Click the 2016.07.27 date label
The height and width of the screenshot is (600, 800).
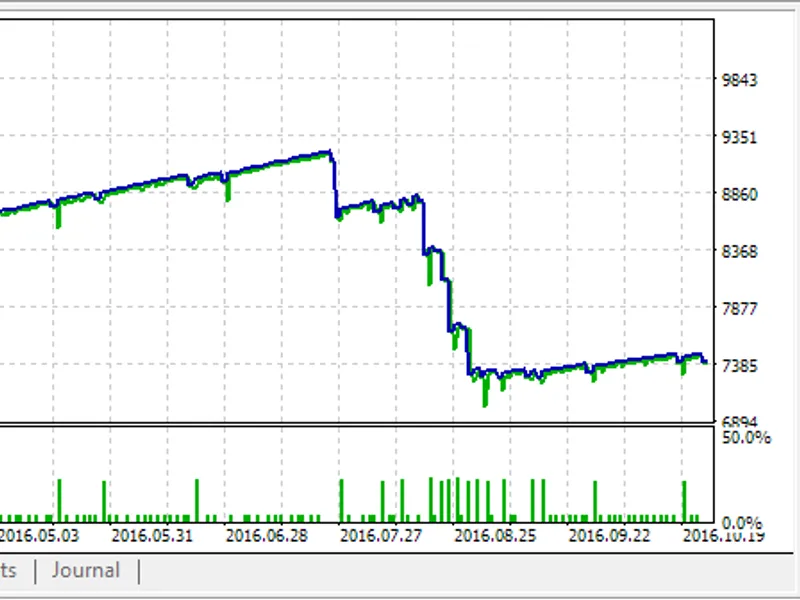point(381,536)
